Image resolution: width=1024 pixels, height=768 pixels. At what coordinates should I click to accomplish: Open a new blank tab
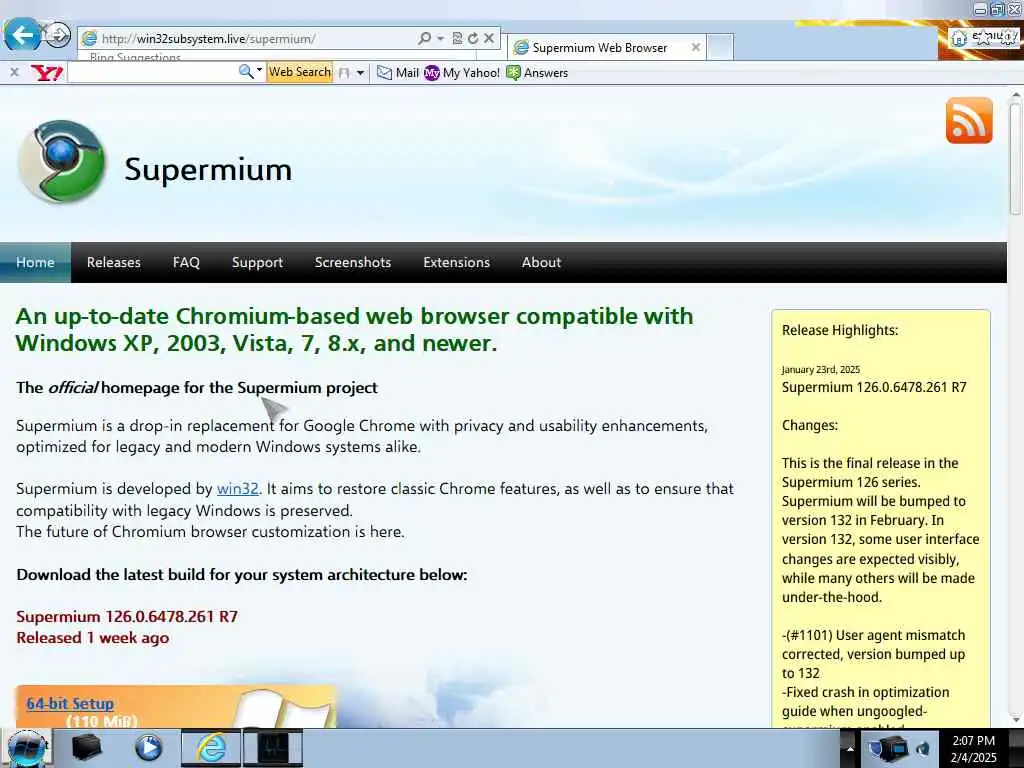[720, 47]
